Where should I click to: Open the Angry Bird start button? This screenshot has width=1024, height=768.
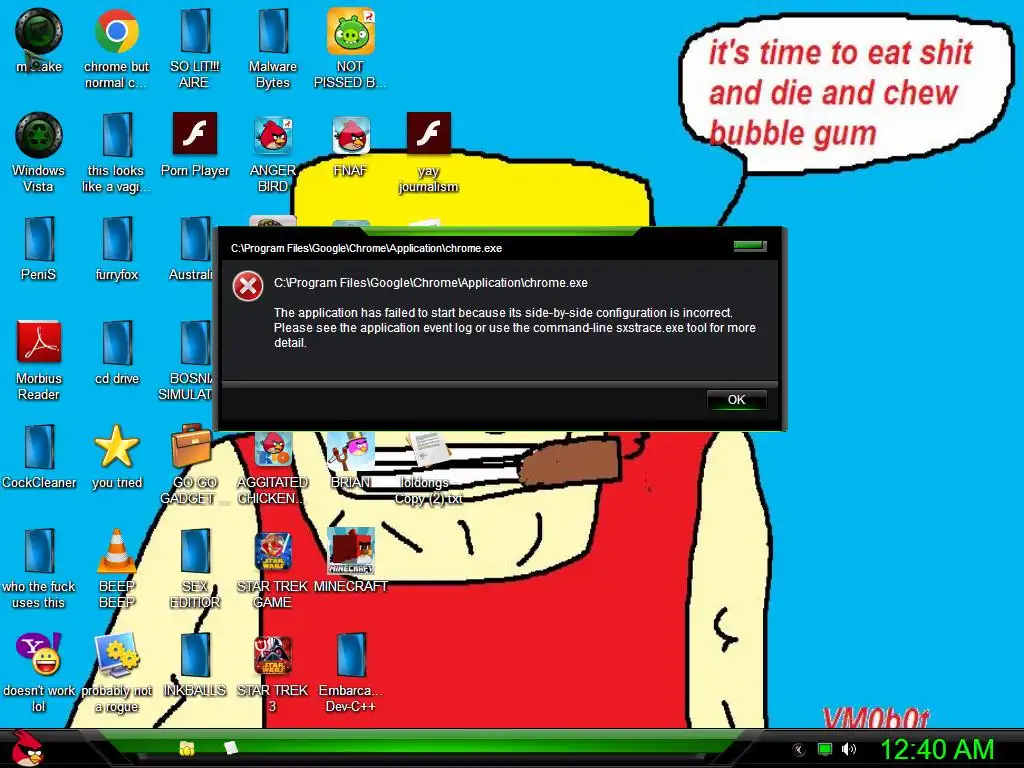tap(27, 748)
